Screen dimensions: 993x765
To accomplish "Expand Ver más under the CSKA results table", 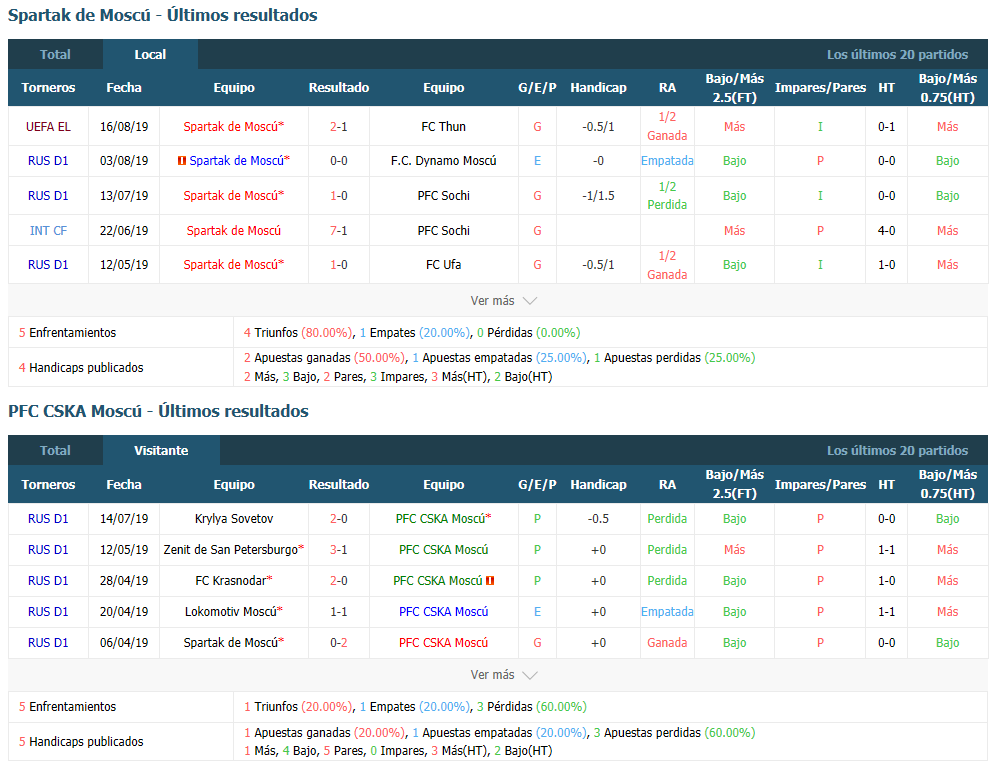I will [503, 675].
